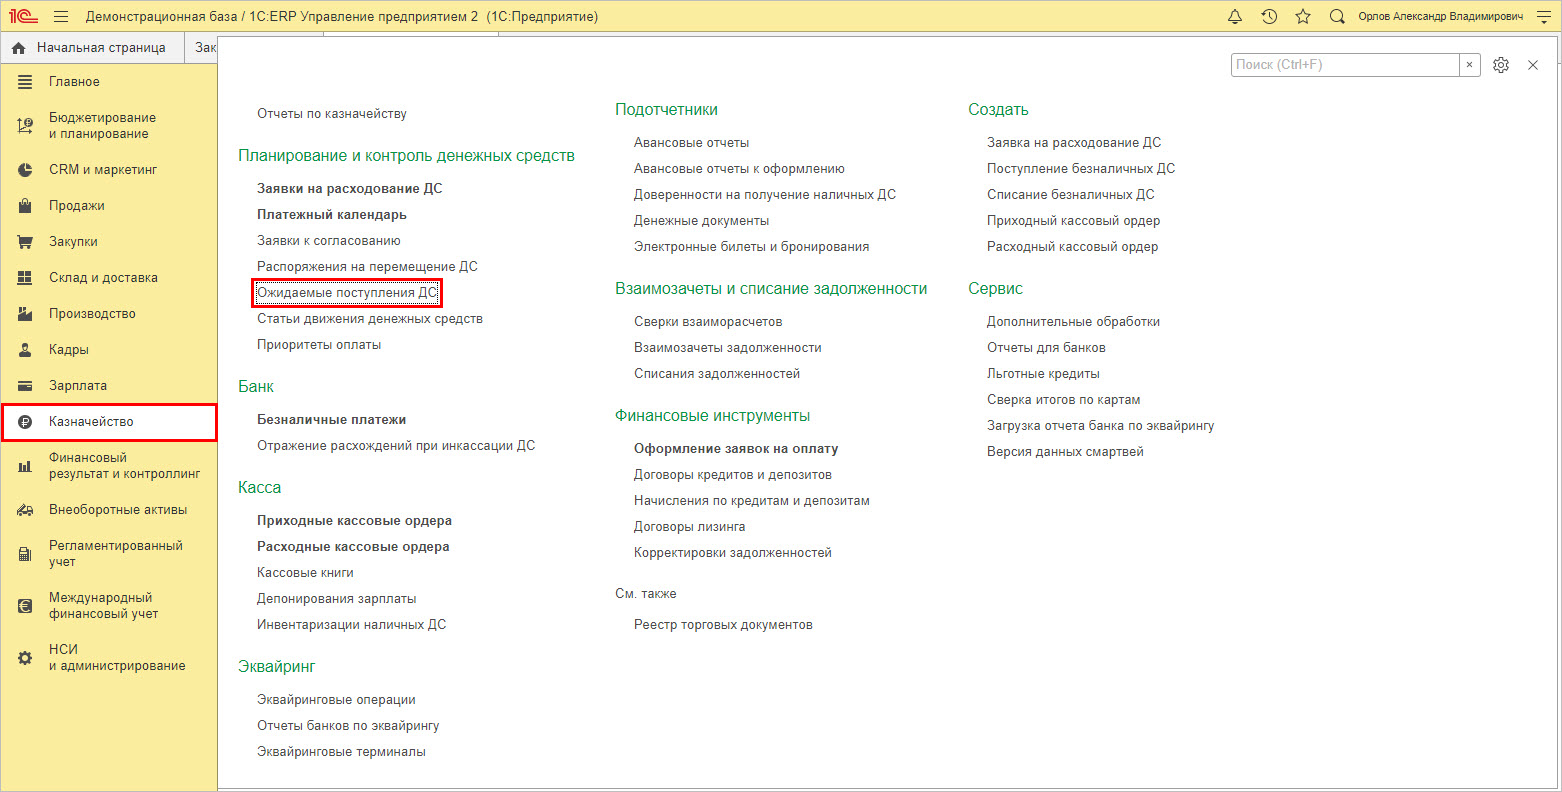The image size is (1562, 792).
Task: Click Продажи shopping bag icon
Action: click(x=26, y=206)
